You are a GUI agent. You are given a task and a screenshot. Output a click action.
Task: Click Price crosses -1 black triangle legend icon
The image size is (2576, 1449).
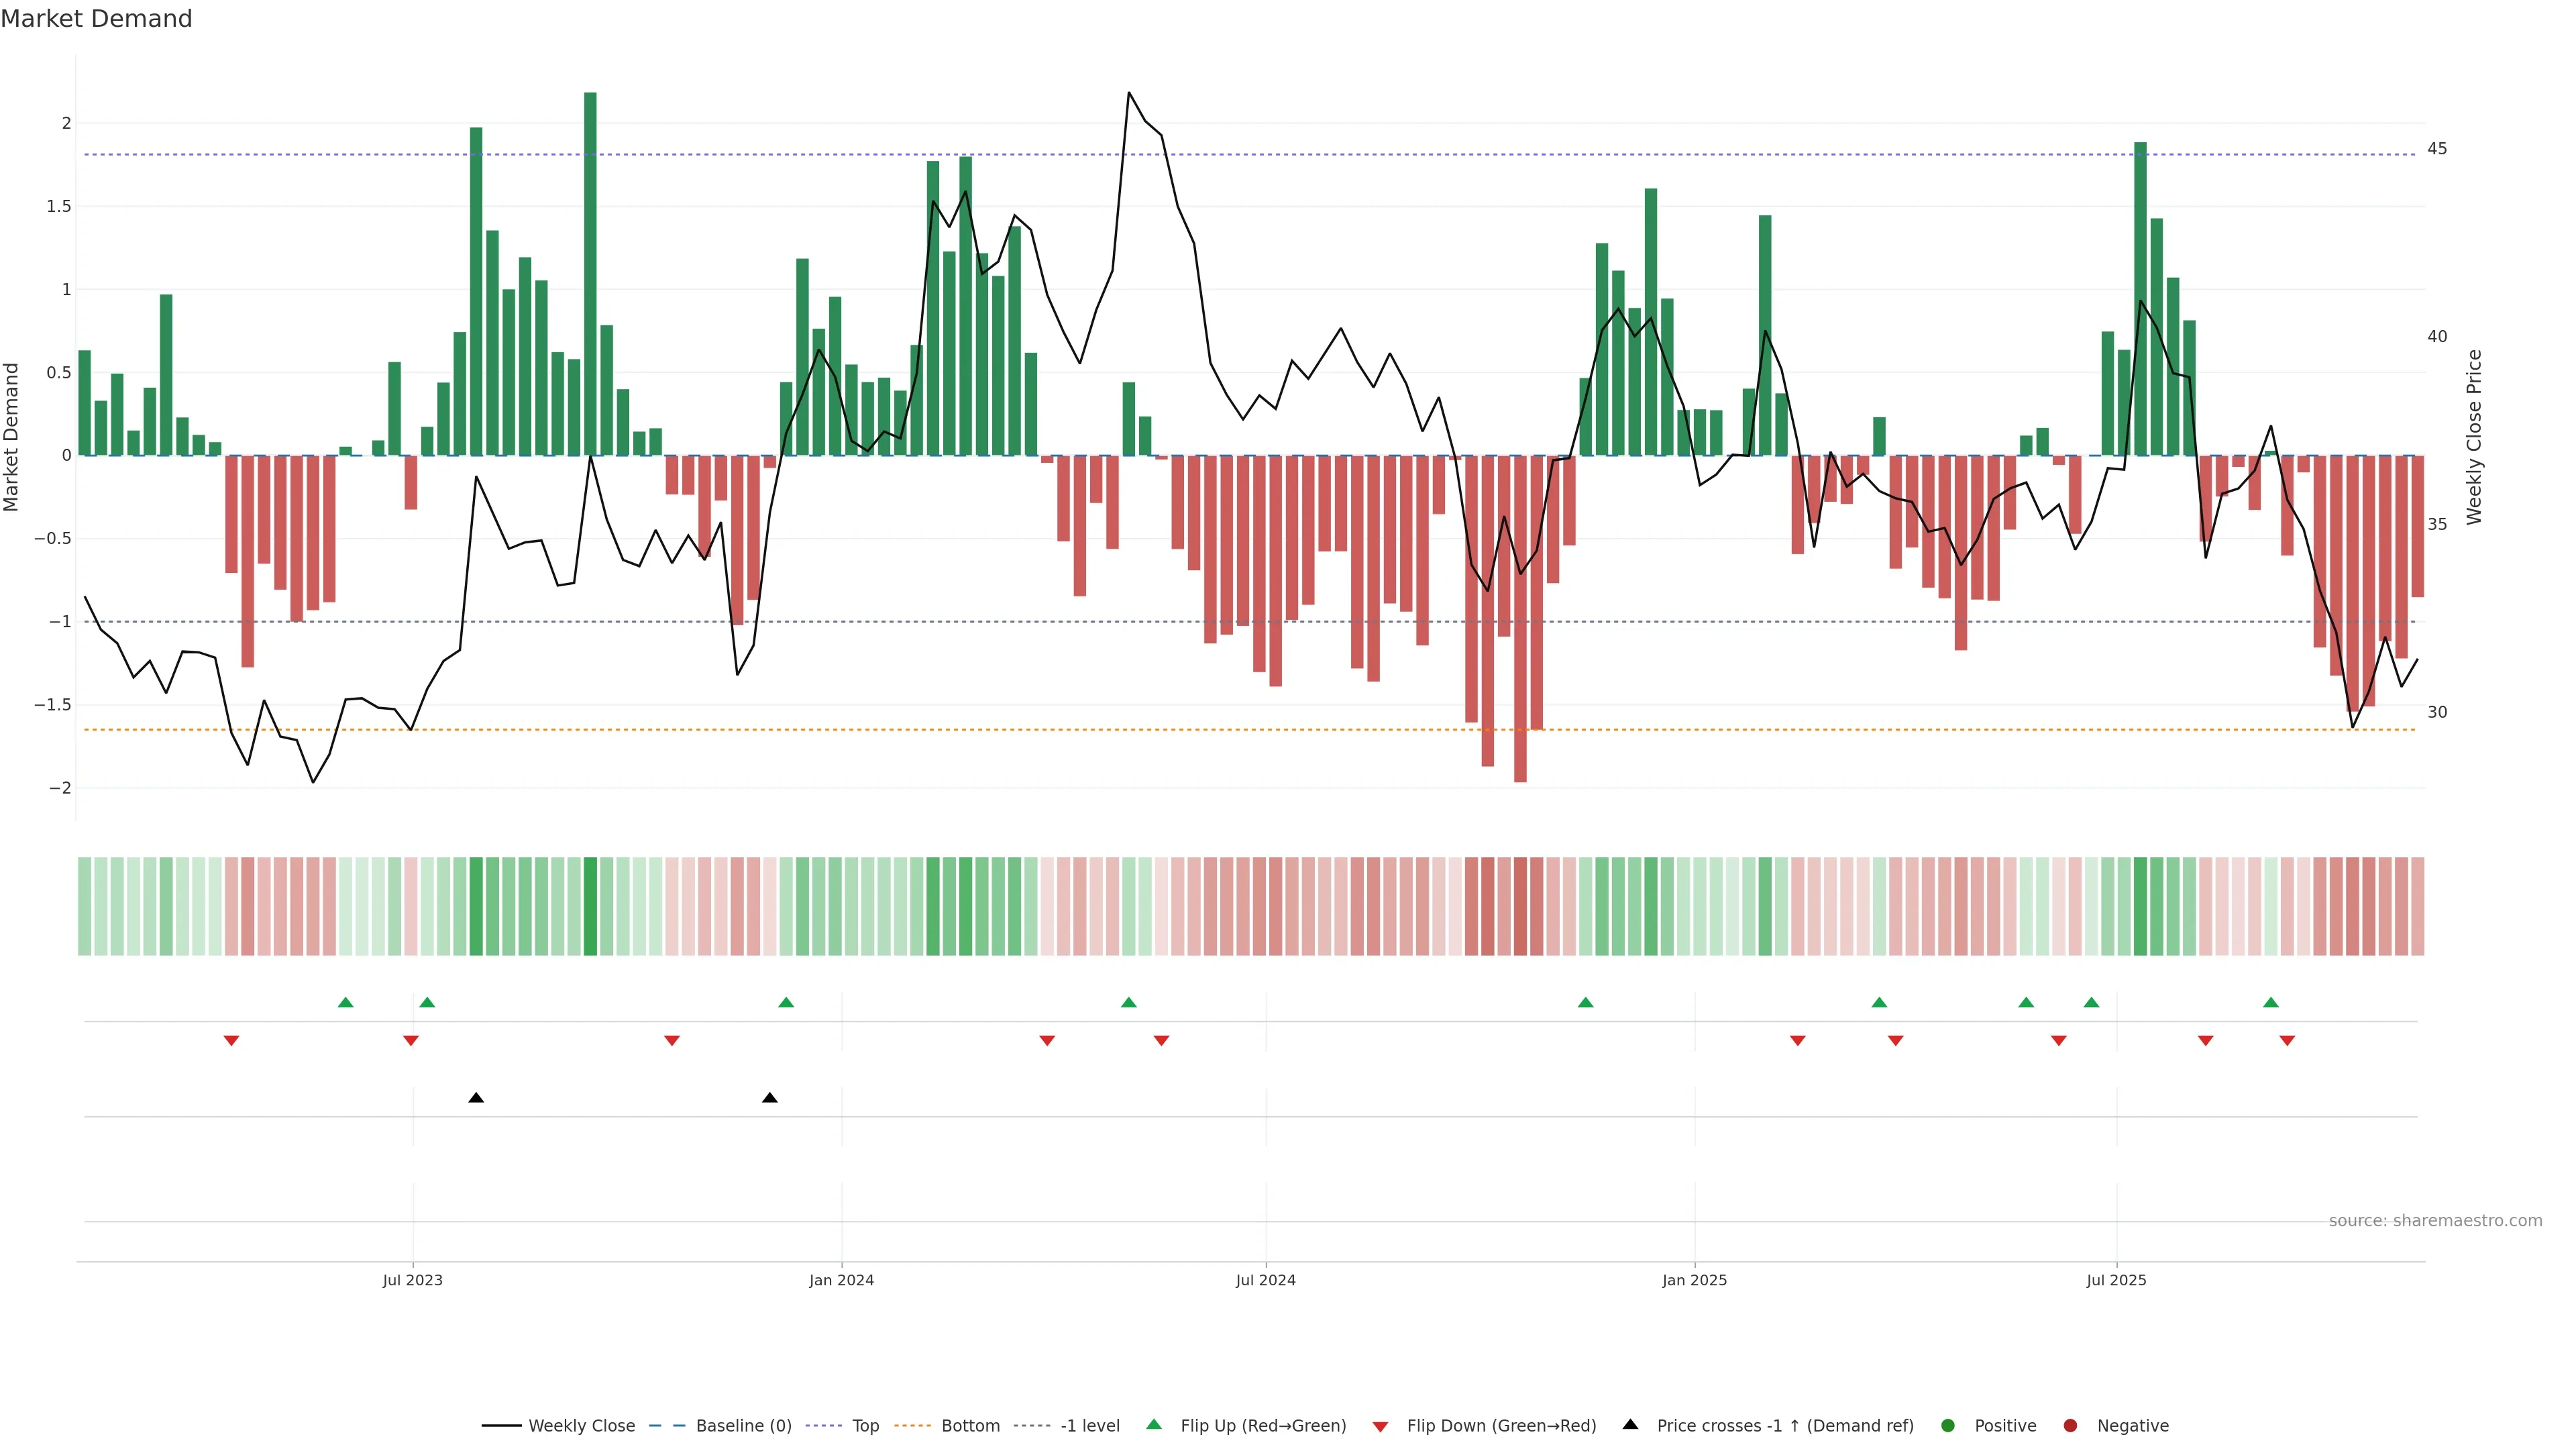pyautogui.click(x=1630, y=1424)
